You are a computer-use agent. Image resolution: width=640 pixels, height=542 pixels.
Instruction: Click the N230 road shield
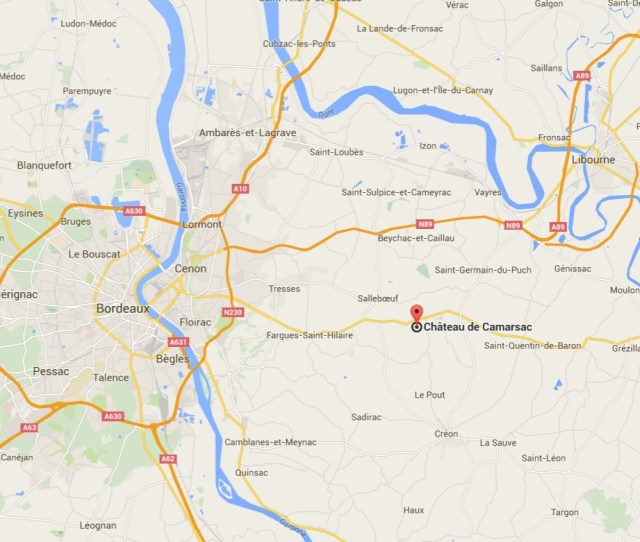[233, 312]
